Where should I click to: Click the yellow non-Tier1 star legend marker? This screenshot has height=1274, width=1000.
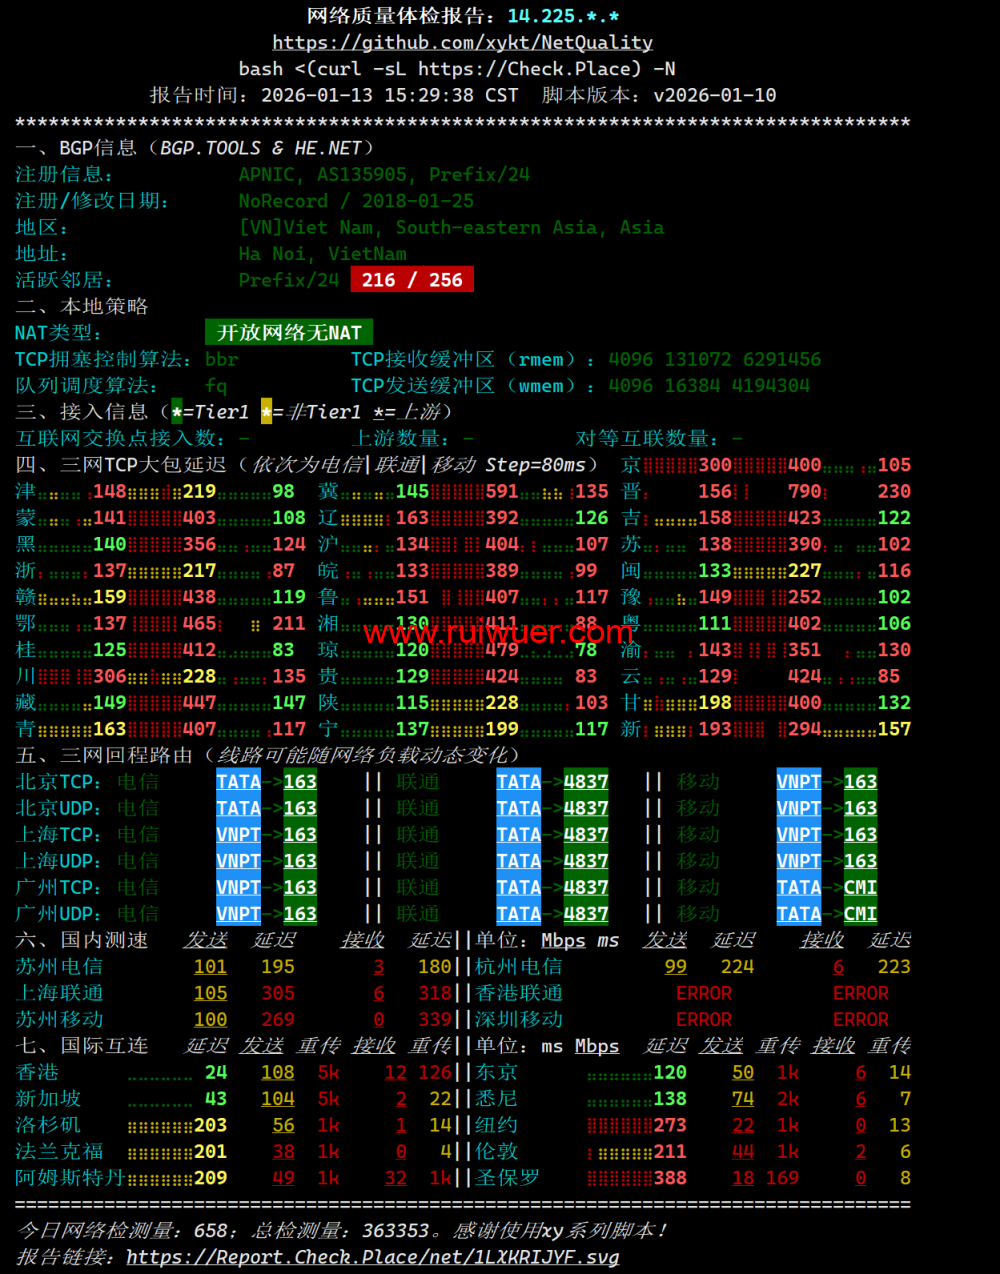(x=266, y=412)
